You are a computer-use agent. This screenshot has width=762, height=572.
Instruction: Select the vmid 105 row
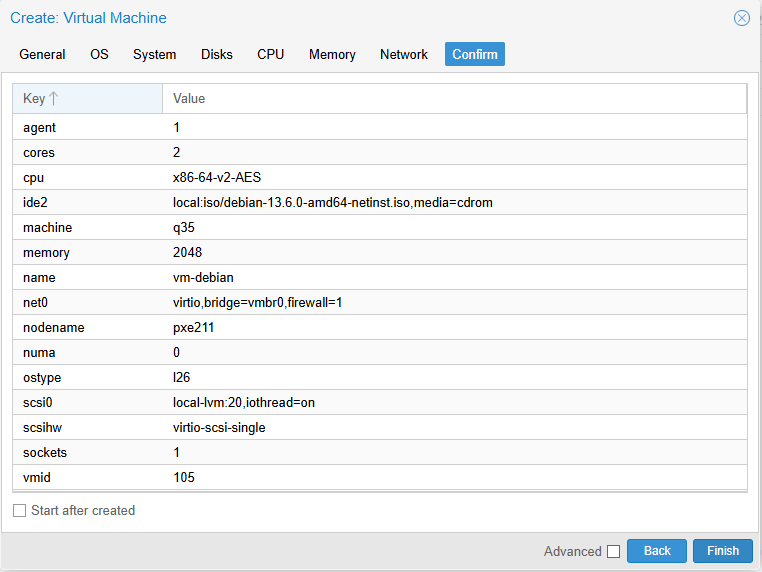point(380,477)
